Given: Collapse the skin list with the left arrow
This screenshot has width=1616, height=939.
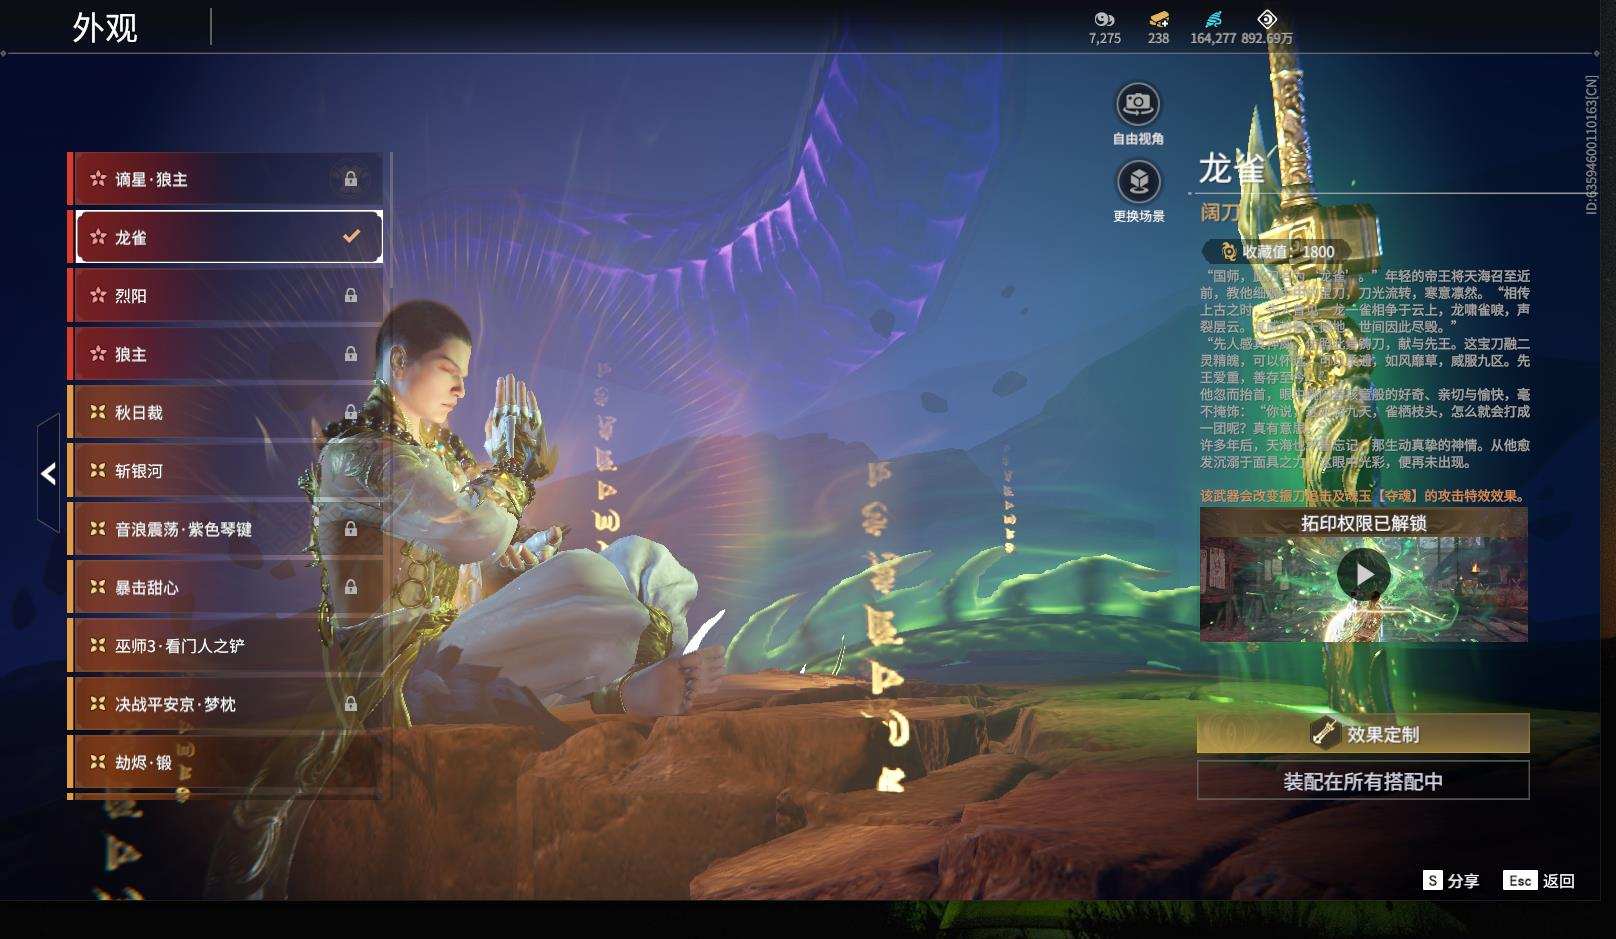Looking at the screenshot, I should click(x=48, y=473).
